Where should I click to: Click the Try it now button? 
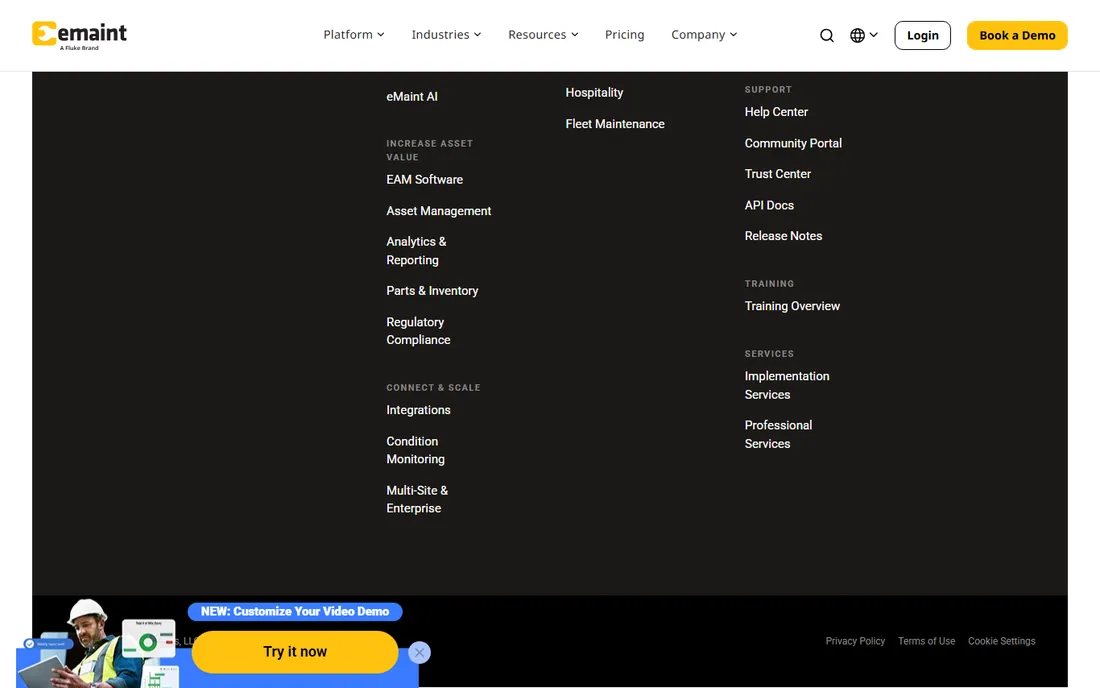295,652
